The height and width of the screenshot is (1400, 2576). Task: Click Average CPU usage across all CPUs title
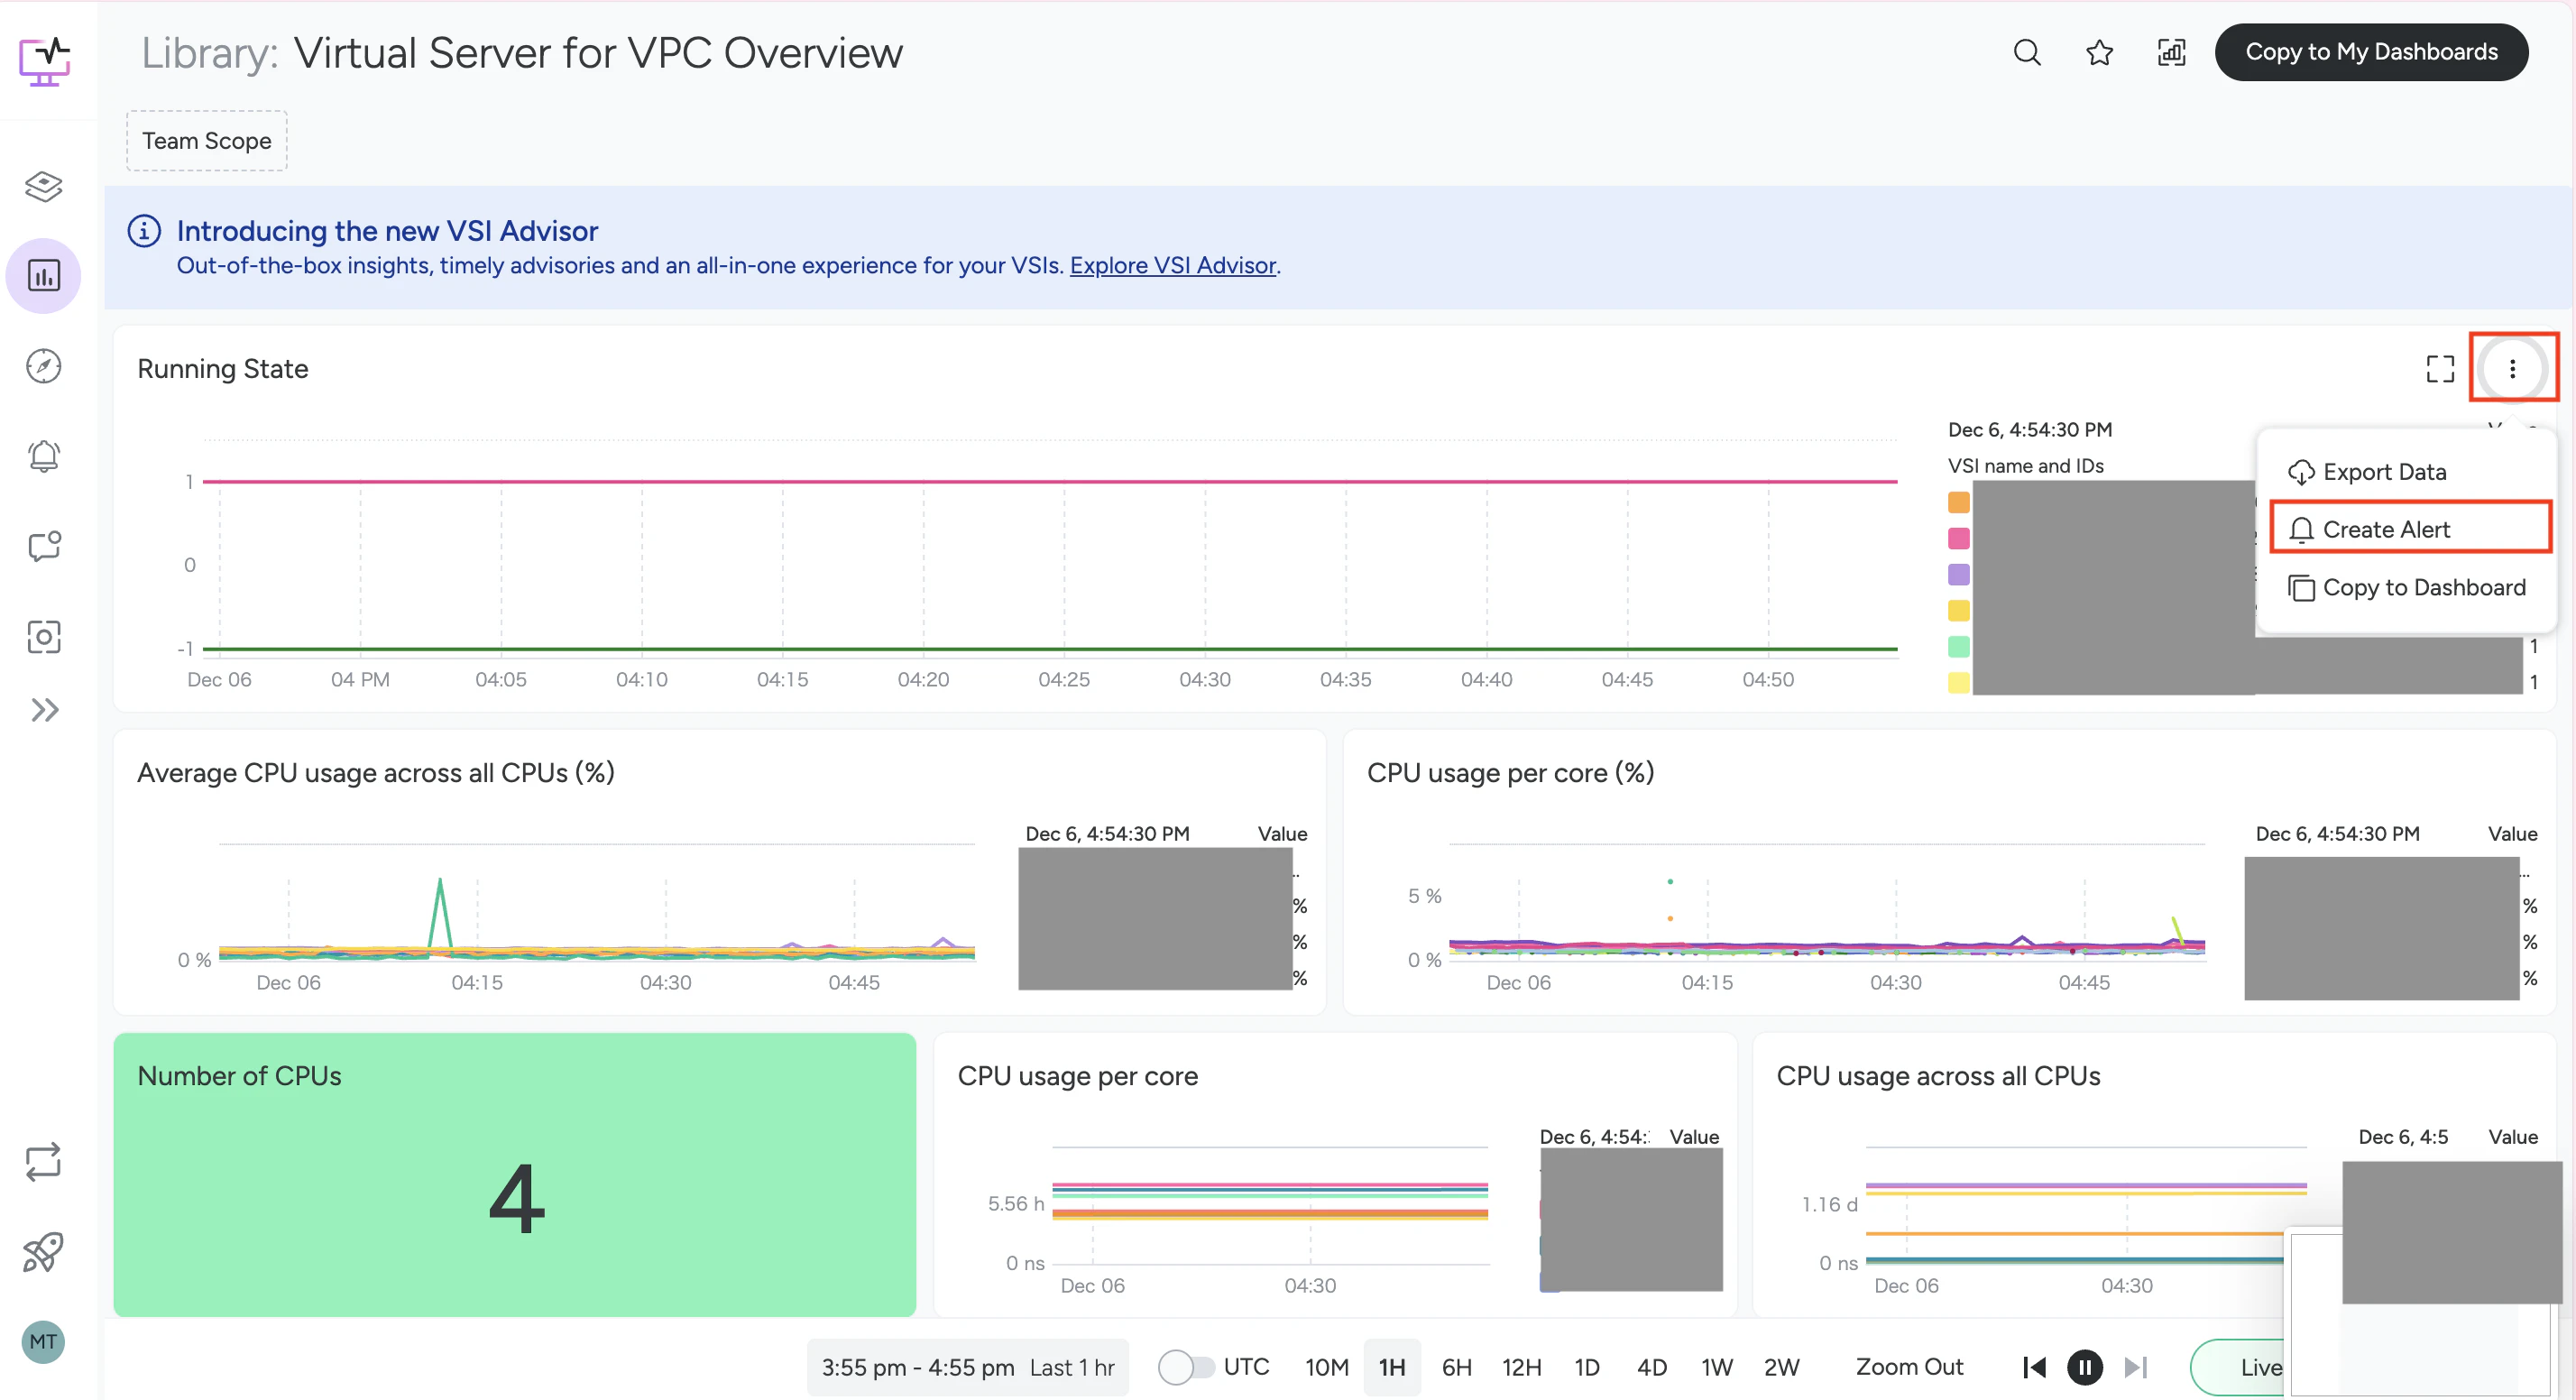tap(376, 773)
